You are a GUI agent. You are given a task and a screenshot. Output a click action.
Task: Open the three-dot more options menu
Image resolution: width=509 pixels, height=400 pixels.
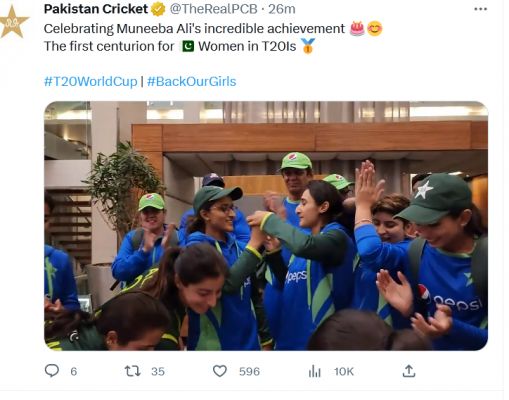tap(480, 9)
